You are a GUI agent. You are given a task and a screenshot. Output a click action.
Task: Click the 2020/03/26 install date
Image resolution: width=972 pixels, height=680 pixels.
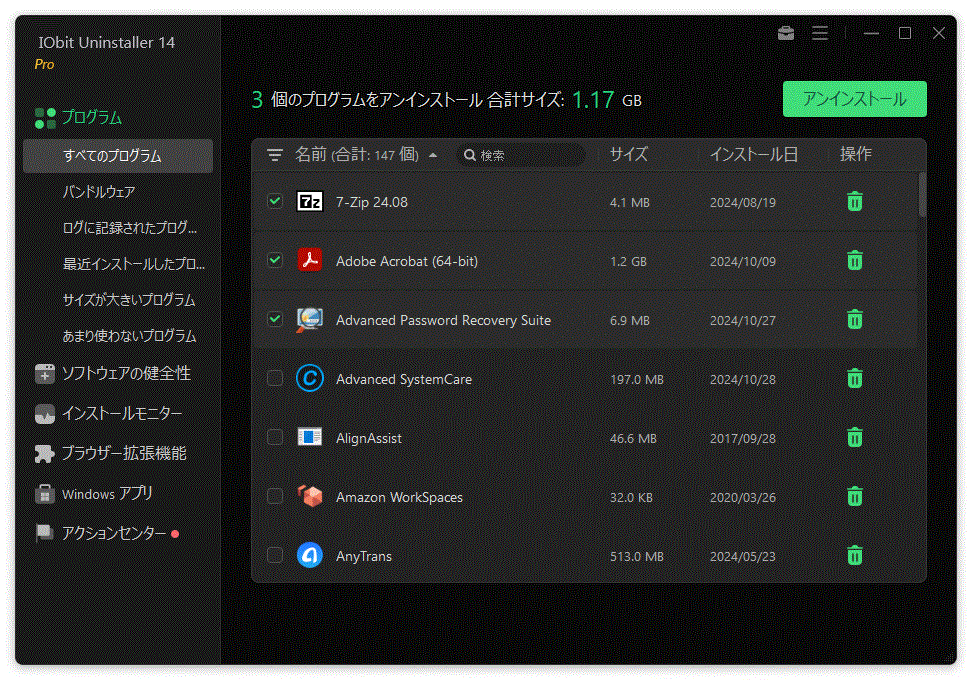point(743,497)
